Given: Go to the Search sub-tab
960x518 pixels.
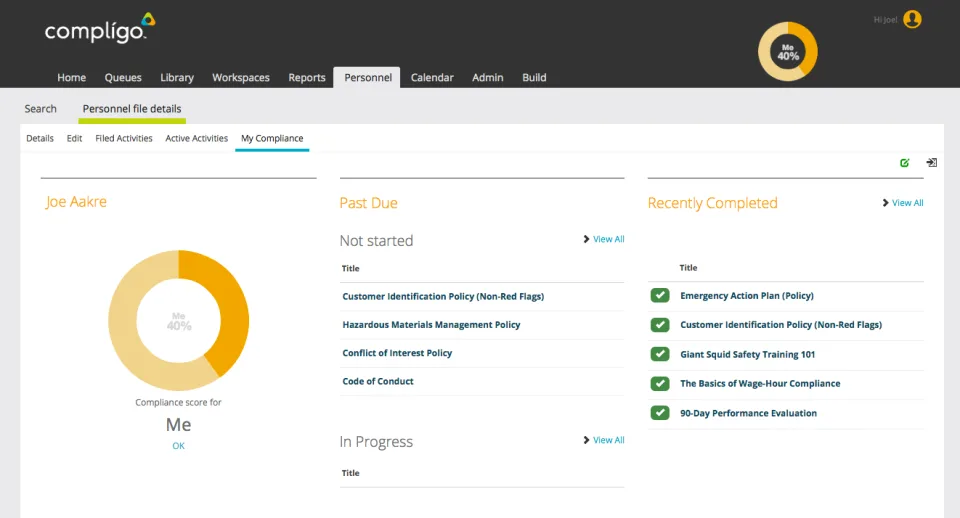Looking at the screenshot, I should 40,108.
